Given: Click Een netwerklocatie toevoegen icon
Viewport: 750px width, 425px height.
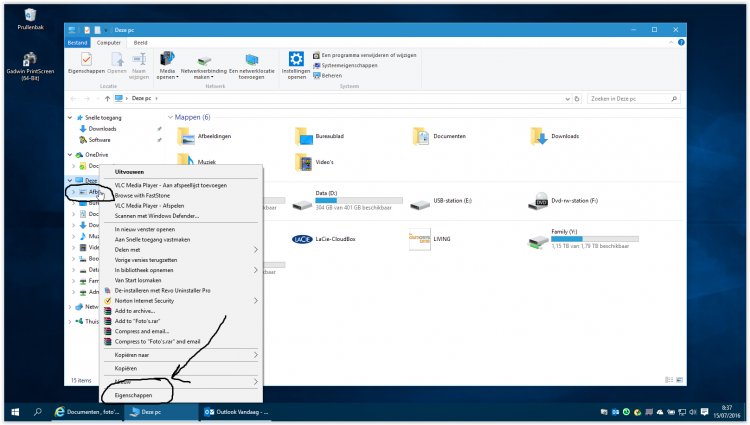Looking at the screenshot, I should 252,61.
